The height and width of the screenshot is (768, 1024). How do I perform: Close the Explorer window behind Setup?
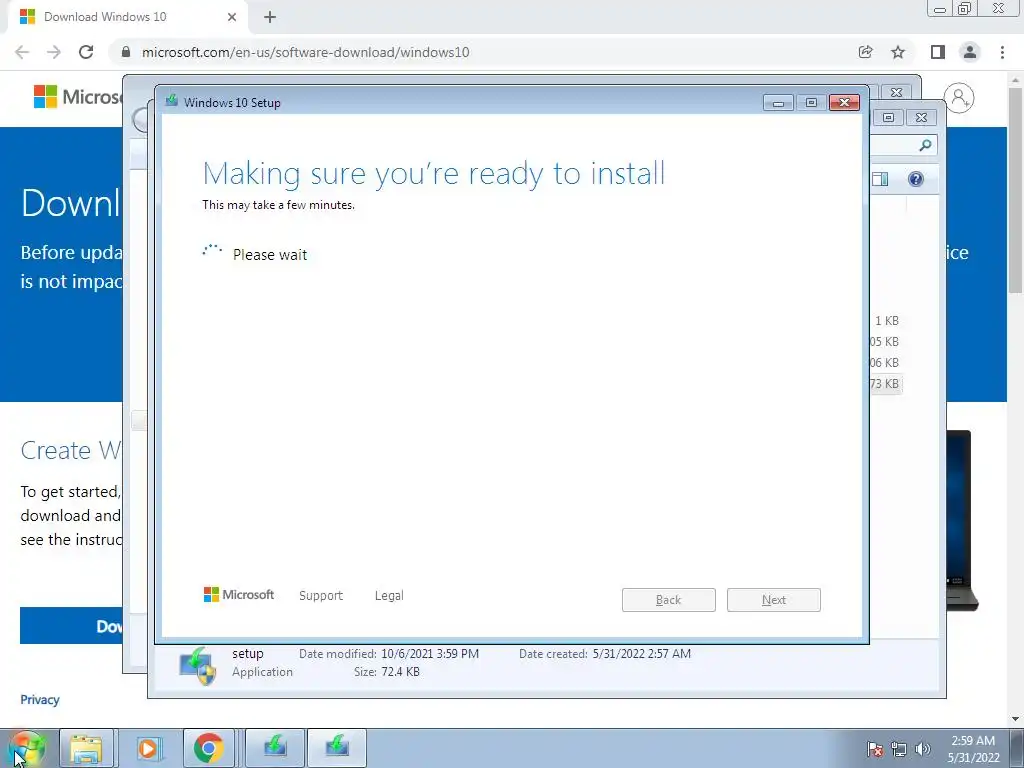(921, 118)
